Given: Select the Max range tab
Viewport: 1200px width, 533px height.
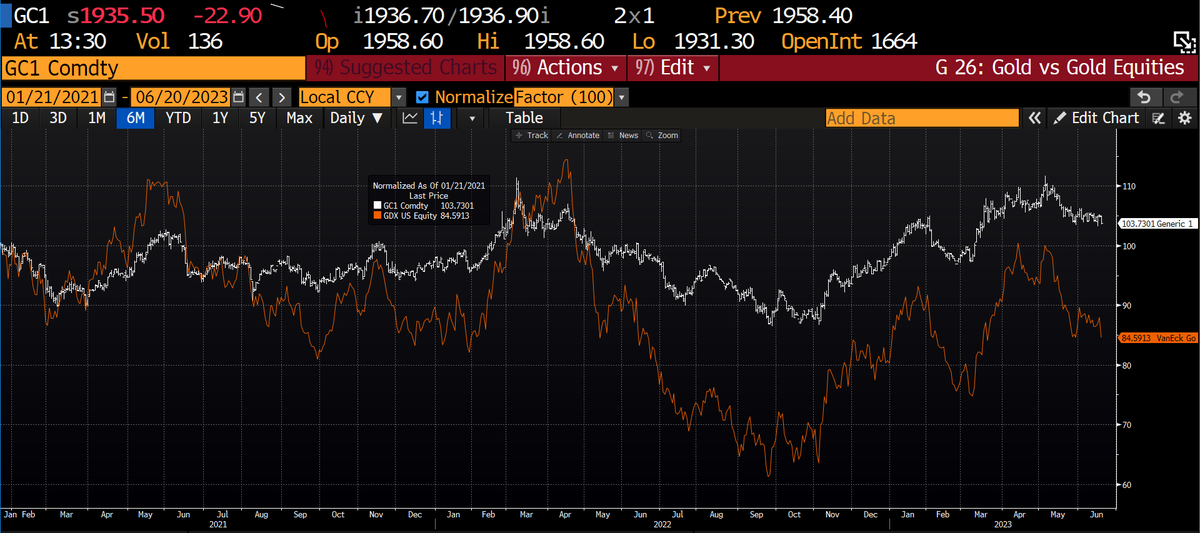Looking at the screenshot, I should [x=299, y=118].
